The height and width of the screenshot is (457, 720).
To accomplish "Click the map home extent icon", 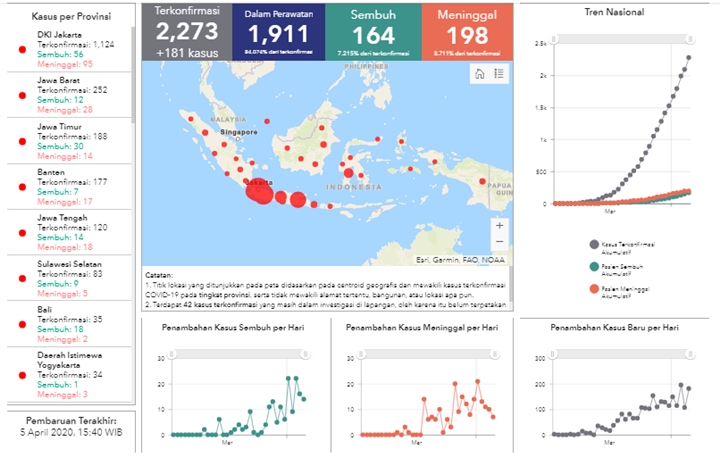I will point(479,74).
